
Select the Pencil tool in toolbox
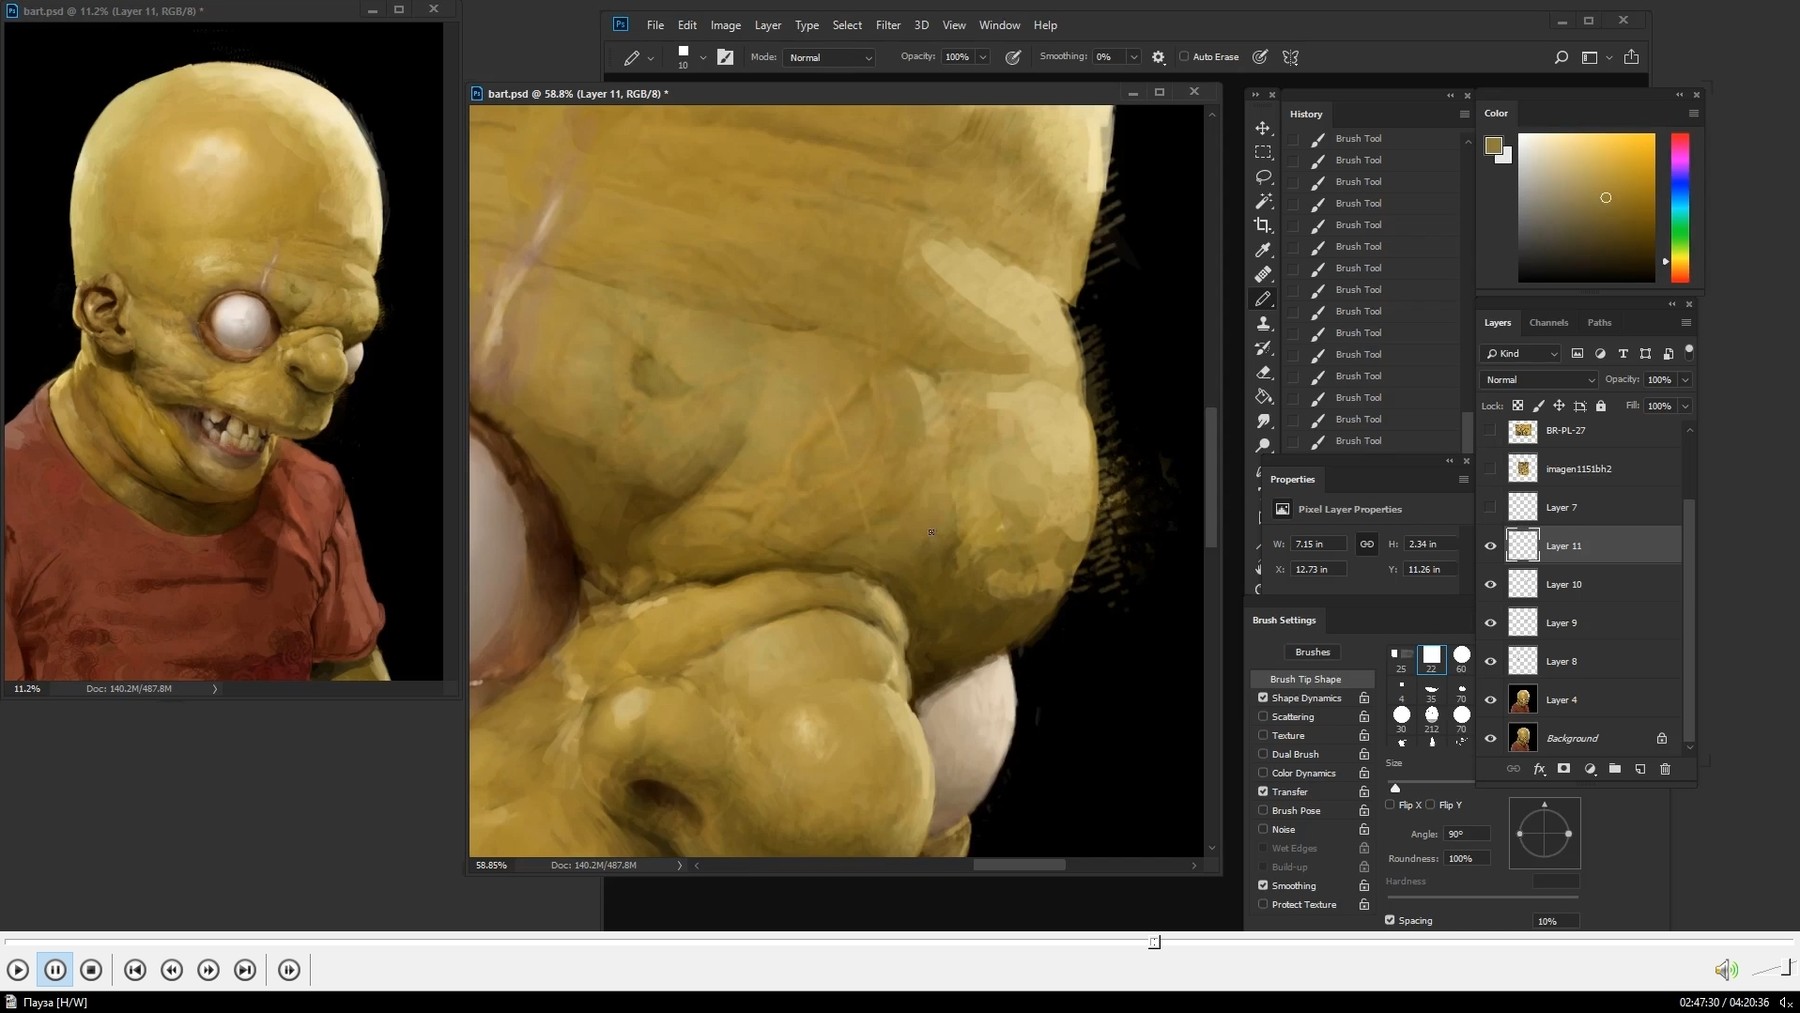point(1263,299)
